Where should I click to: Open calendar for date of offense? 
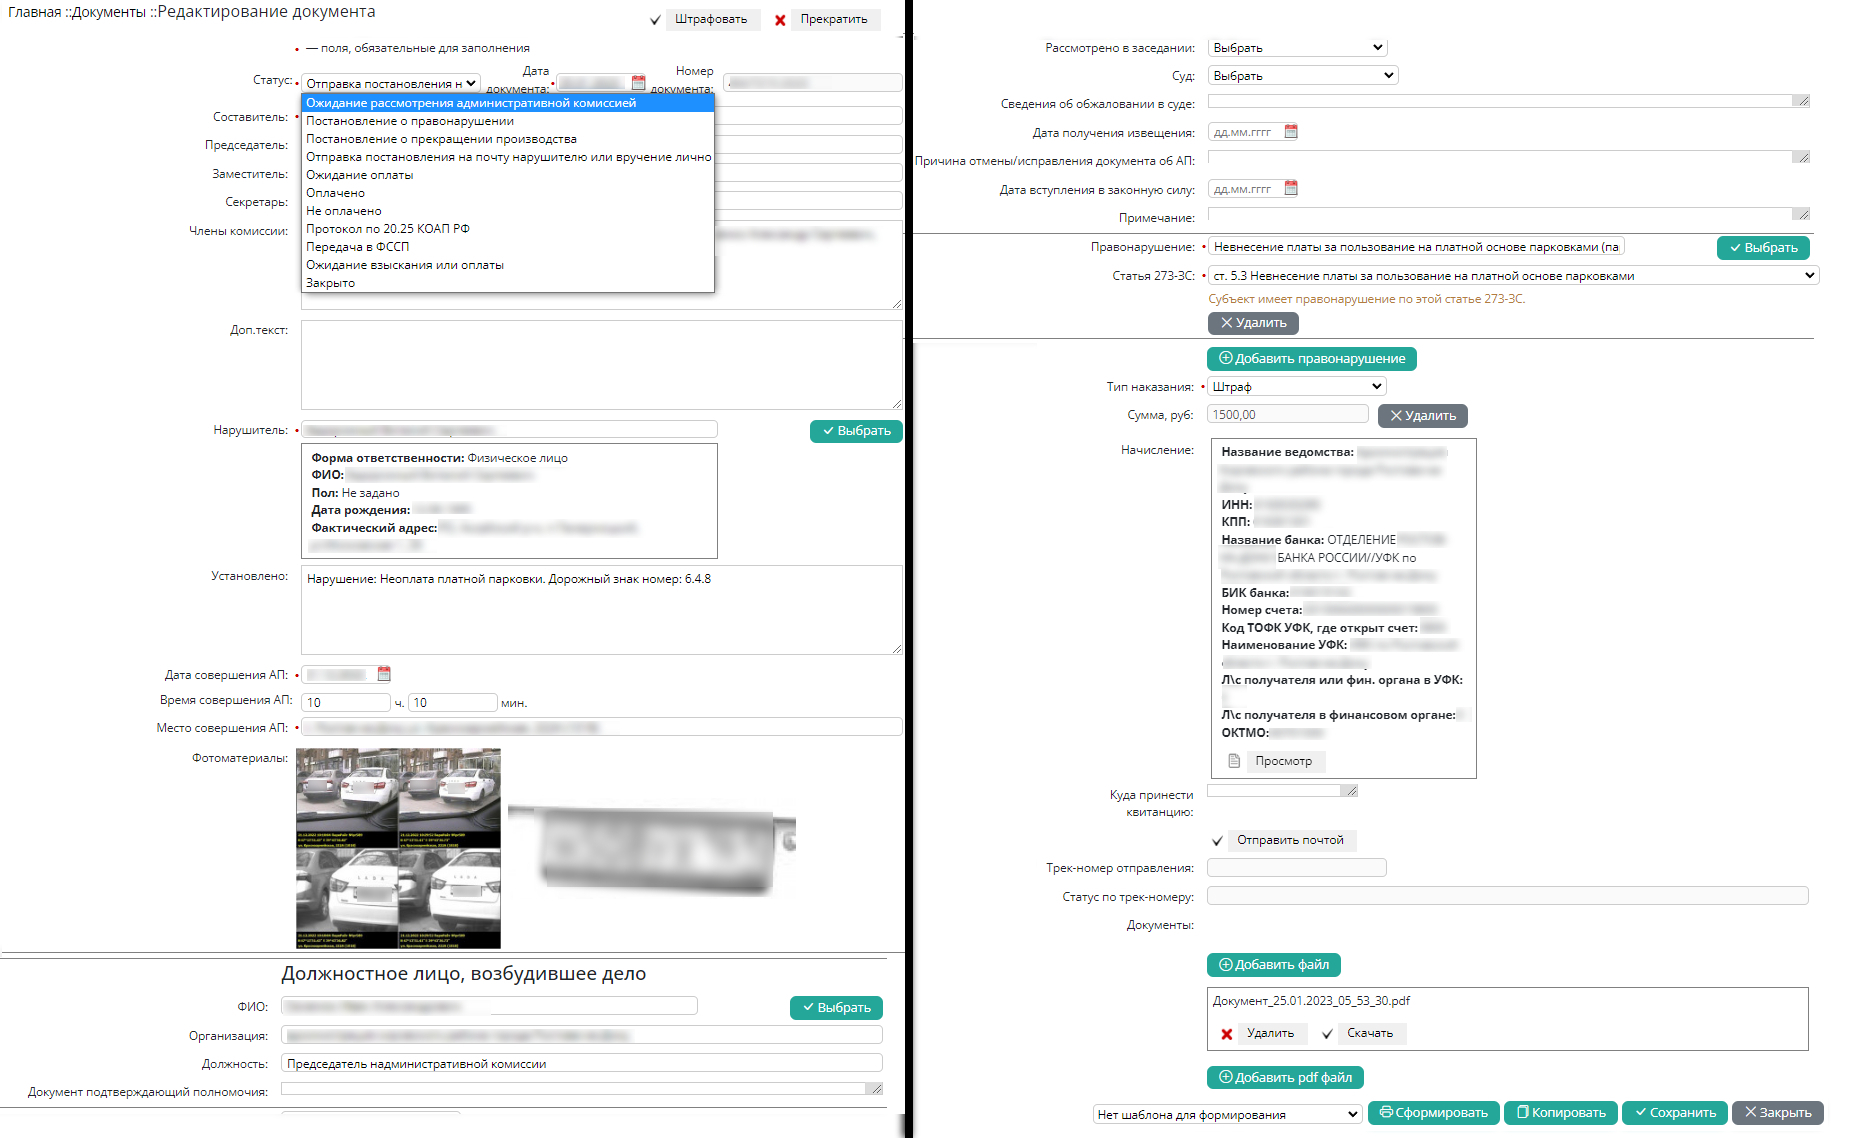[x=384, y=674]
